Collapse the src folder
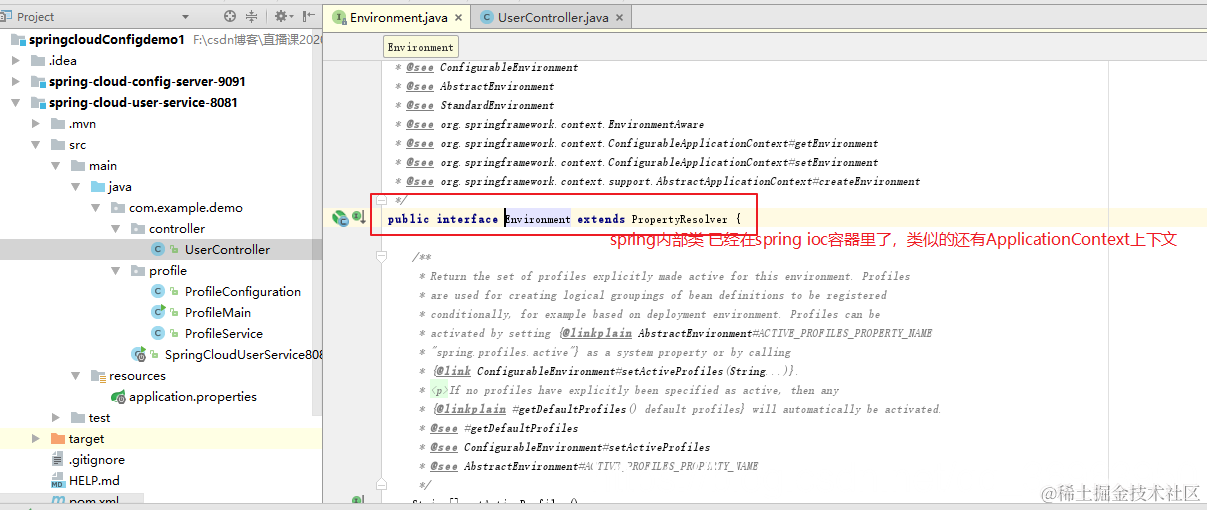Image resolution: width=1207 pixels, height=510 pixels. 35,144
